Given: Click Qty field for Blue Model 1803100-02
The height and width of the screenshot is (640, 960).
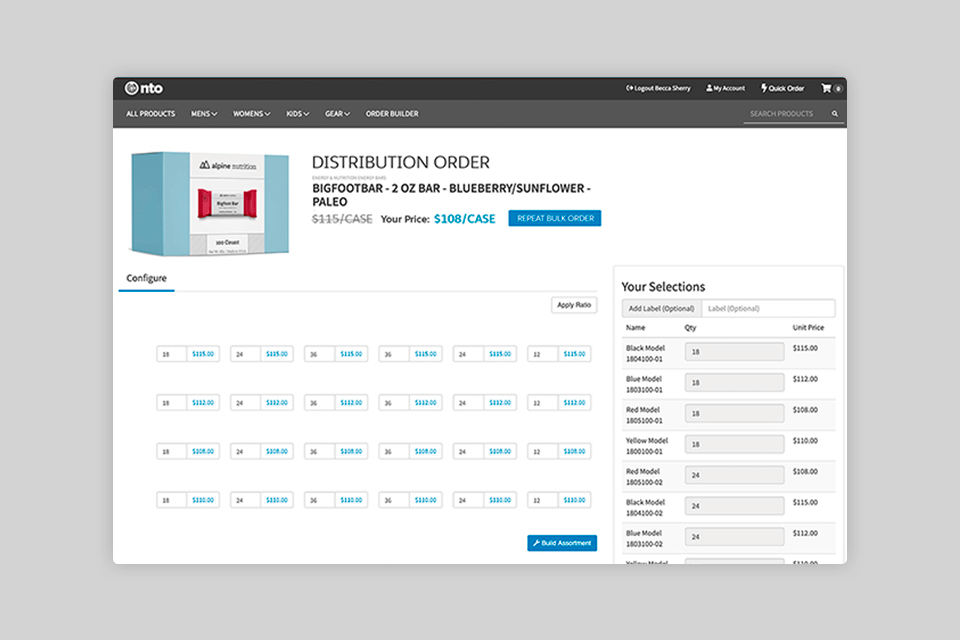Looking at the screenshot, I should click(734, 537).
